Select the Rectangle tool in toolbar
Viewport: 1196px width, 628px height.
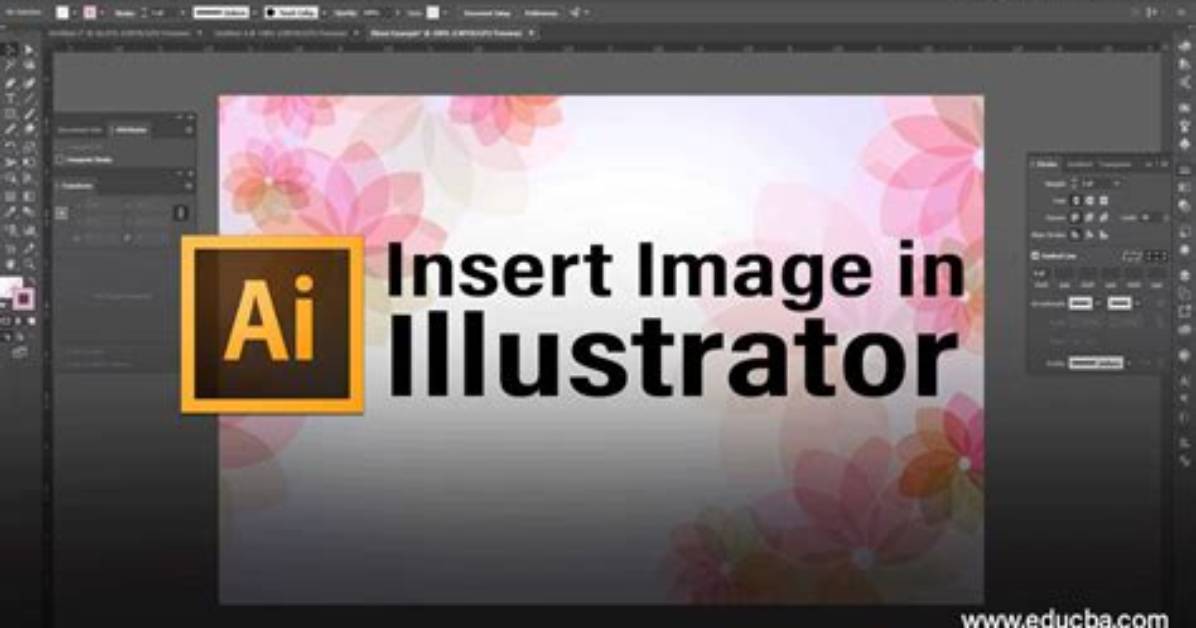tap(10, 114)
